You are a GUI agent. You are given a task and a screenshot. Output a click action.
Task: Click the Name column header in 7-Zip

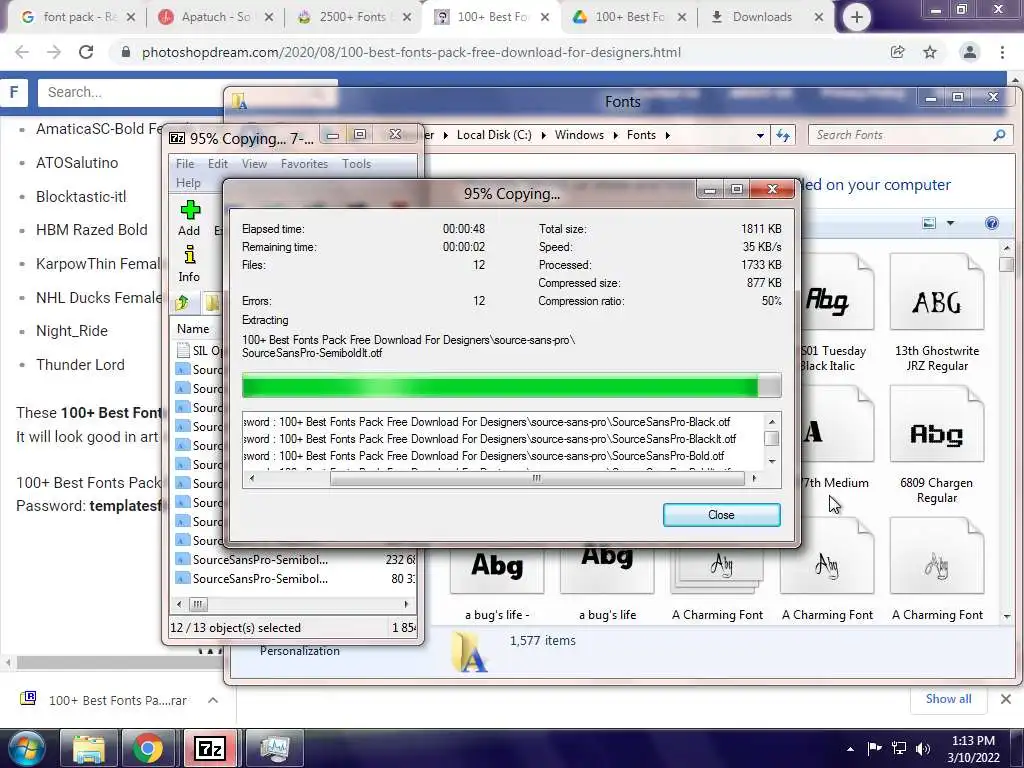click(193, 329)
